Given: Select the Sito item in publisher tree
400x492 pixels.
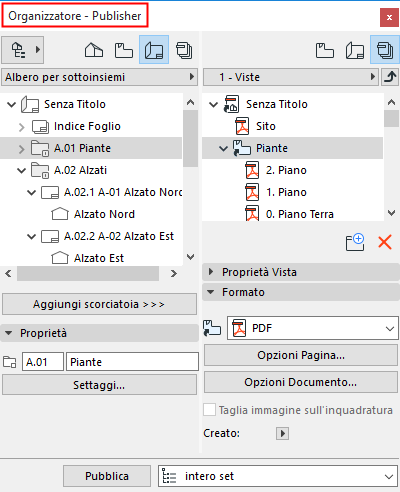Looking at the screenshot, I should click(266, 126).
